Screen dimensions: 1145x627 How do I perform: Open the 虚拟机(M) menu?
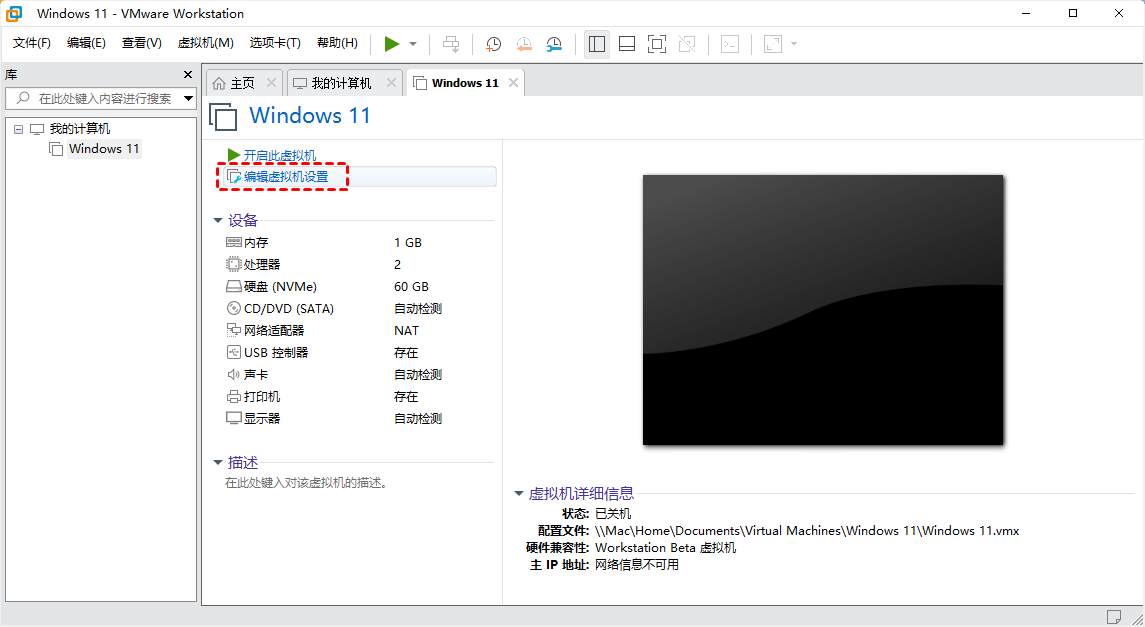(205, 43)
